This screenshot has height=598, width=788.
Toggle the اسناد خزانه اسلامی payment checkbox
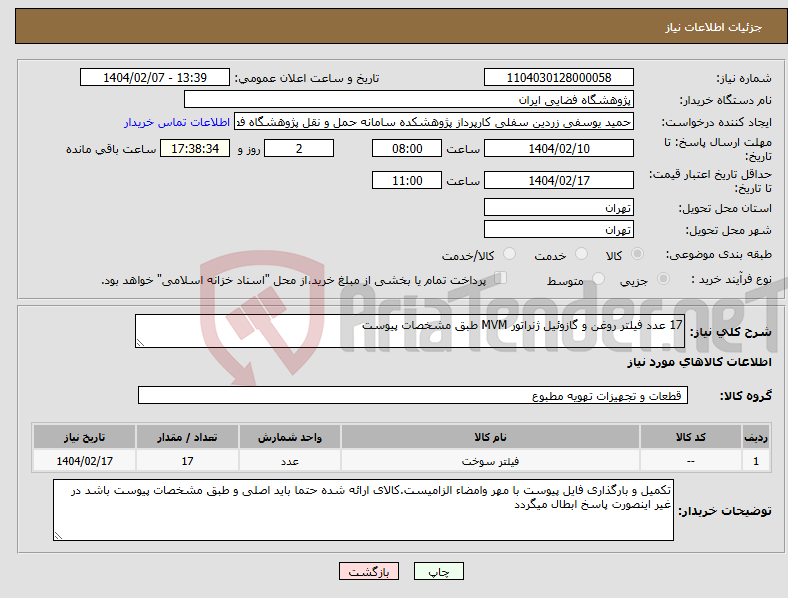click(x=501, y=278)
